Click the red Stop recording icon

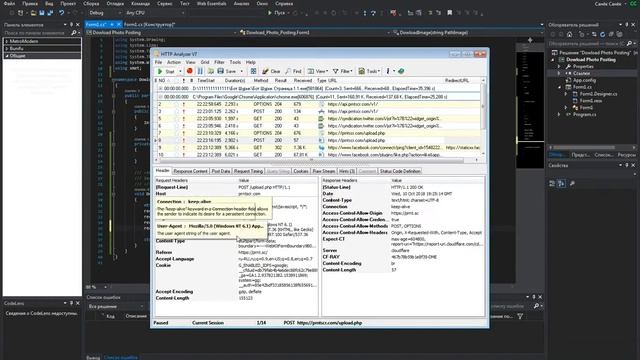tap(189, 71)
